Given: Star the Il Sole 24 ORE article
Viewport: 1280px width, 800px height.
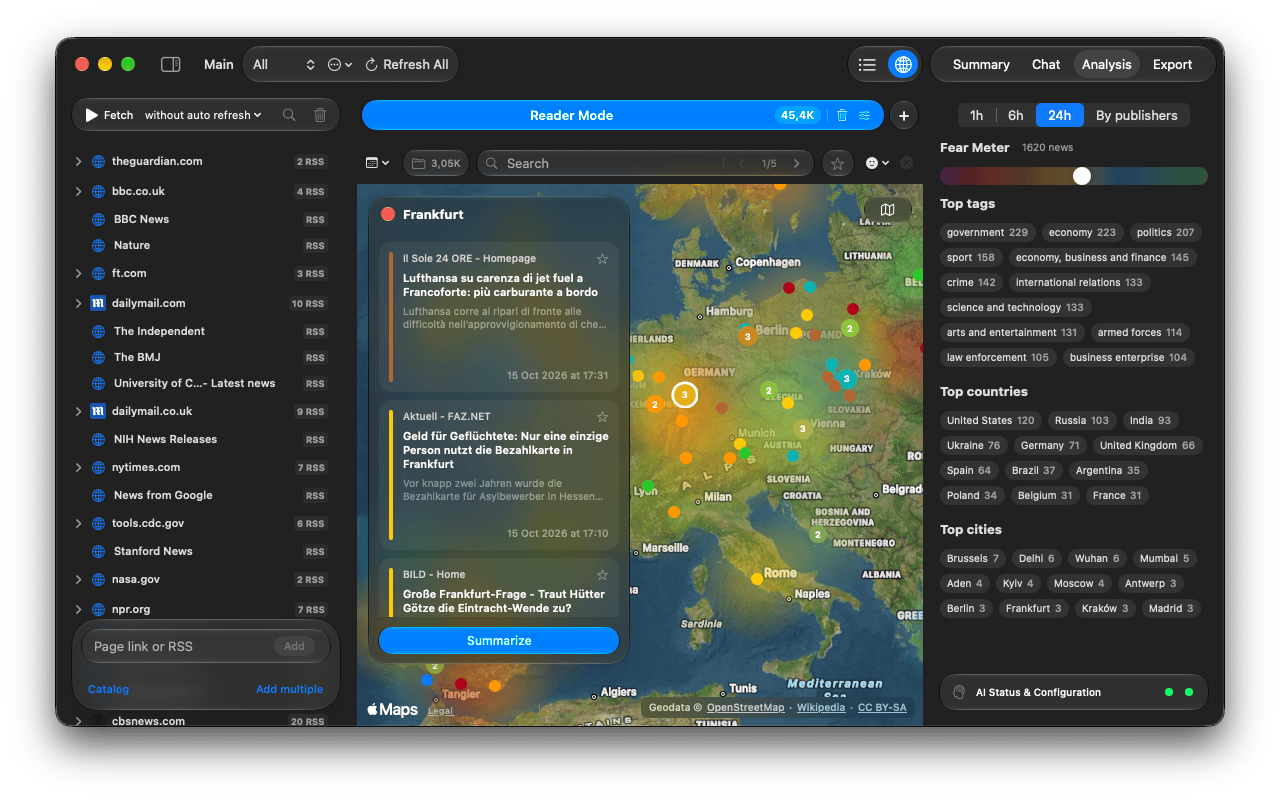Looking at the screenshot, I should (602, 259).
